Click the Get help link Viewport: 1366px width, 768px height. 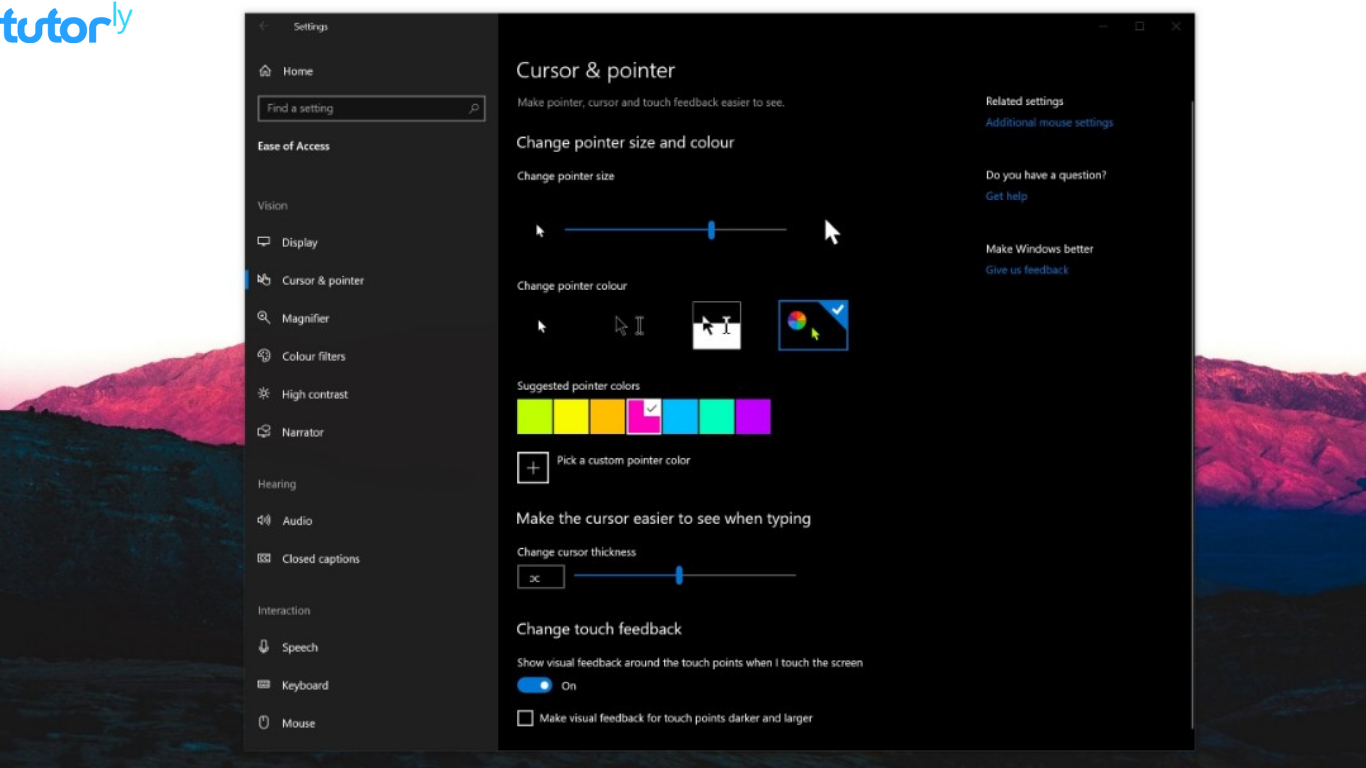[1006, 196]
